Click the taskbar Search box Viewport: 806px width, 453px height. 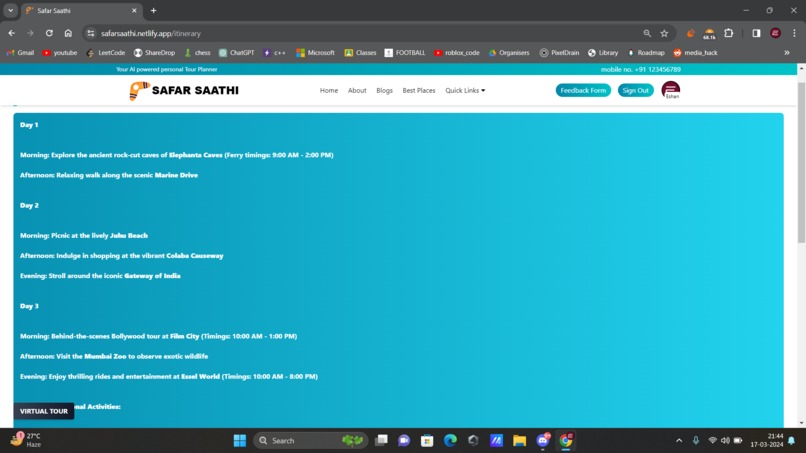click(310, 441)
